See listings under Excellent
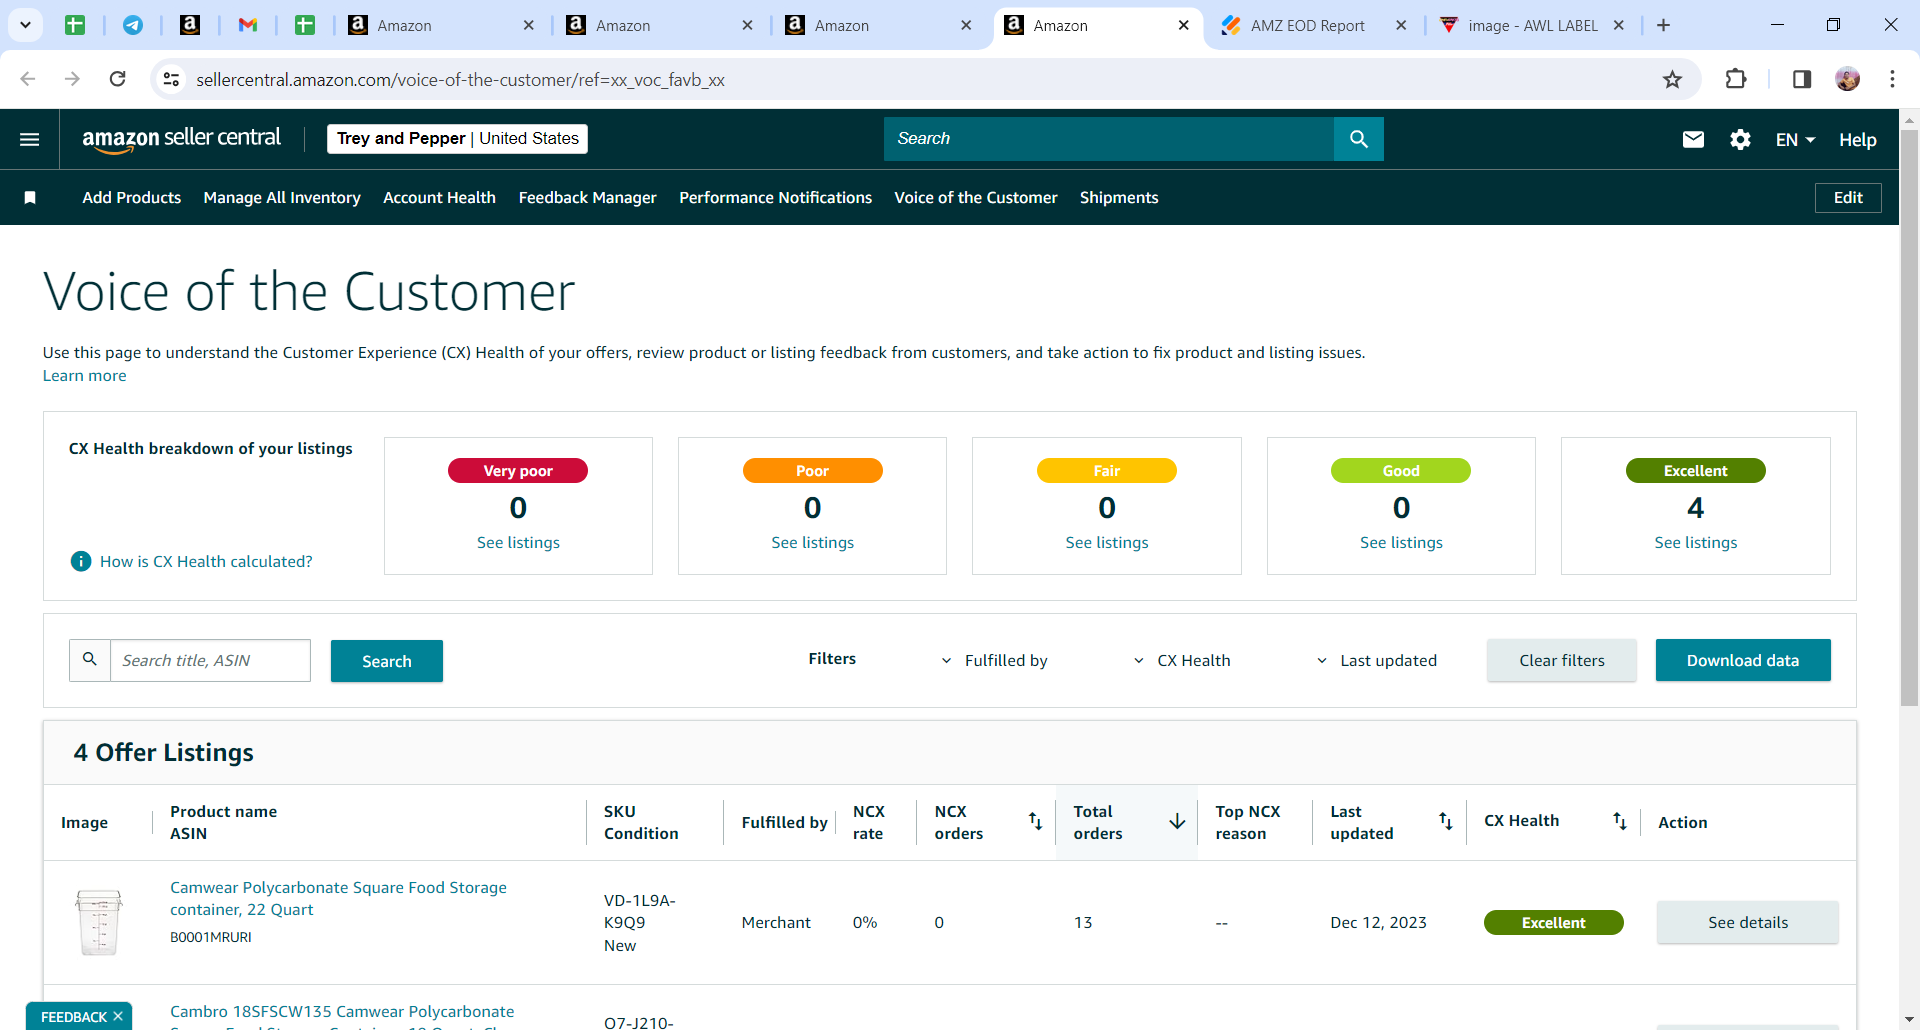The height and width of the screenshot is (1030, 1920). click(1696, 542)
